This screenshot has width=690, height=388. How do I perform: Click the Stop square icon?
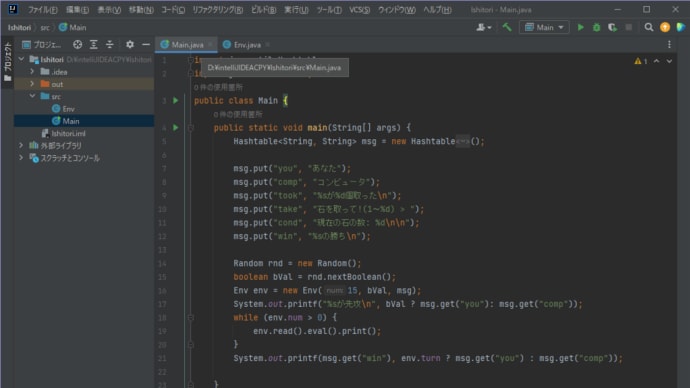click(x=629, y=27)
